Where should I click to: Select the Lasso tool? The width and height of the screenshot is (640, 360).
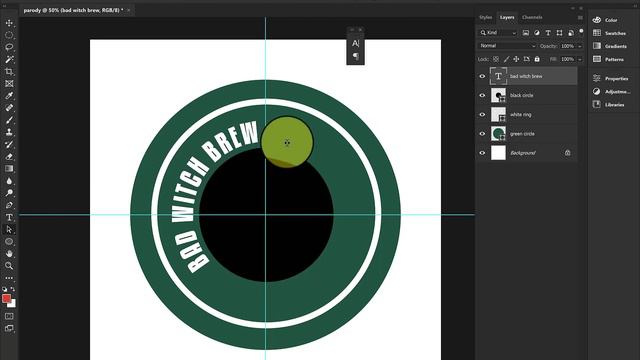[9, 47]
